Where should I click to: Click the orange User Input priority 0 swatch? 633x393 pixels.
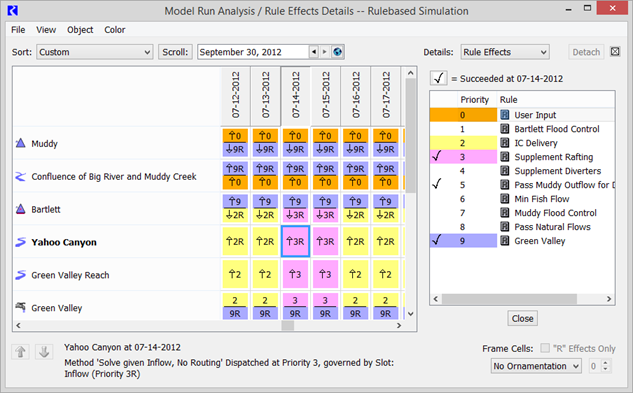click(463, 115)
